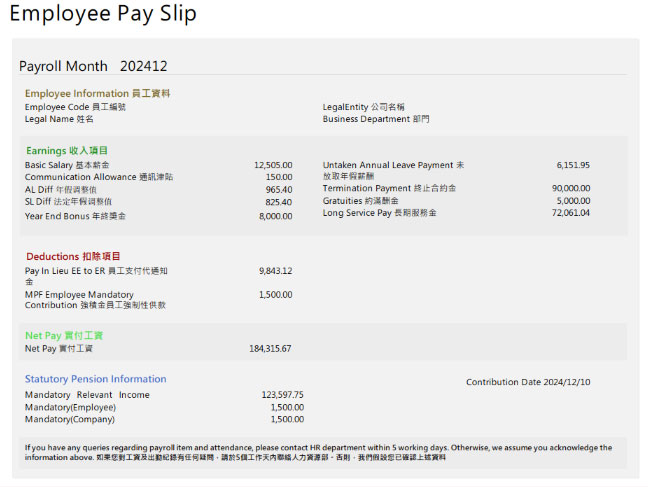Click the Long Service Pay label
The width and height of the screenshot is (648, 487).
pos(379,213)
